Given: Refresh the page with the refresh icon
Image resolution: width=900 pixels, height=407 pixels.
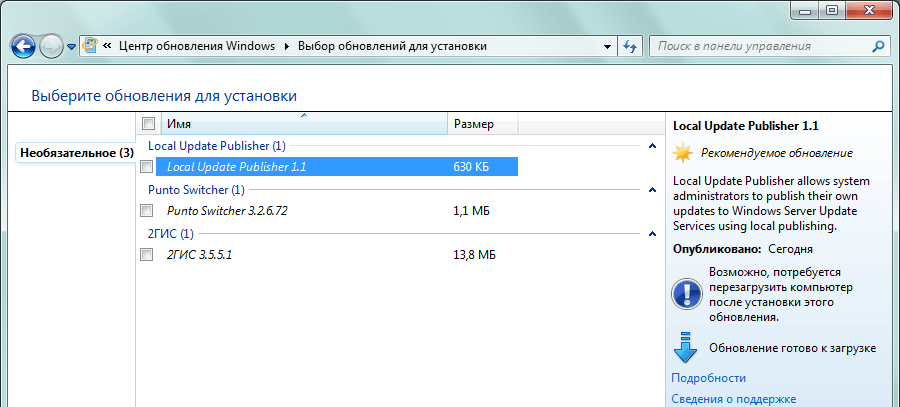Looking at the screenshot, I should click(630, 46).
